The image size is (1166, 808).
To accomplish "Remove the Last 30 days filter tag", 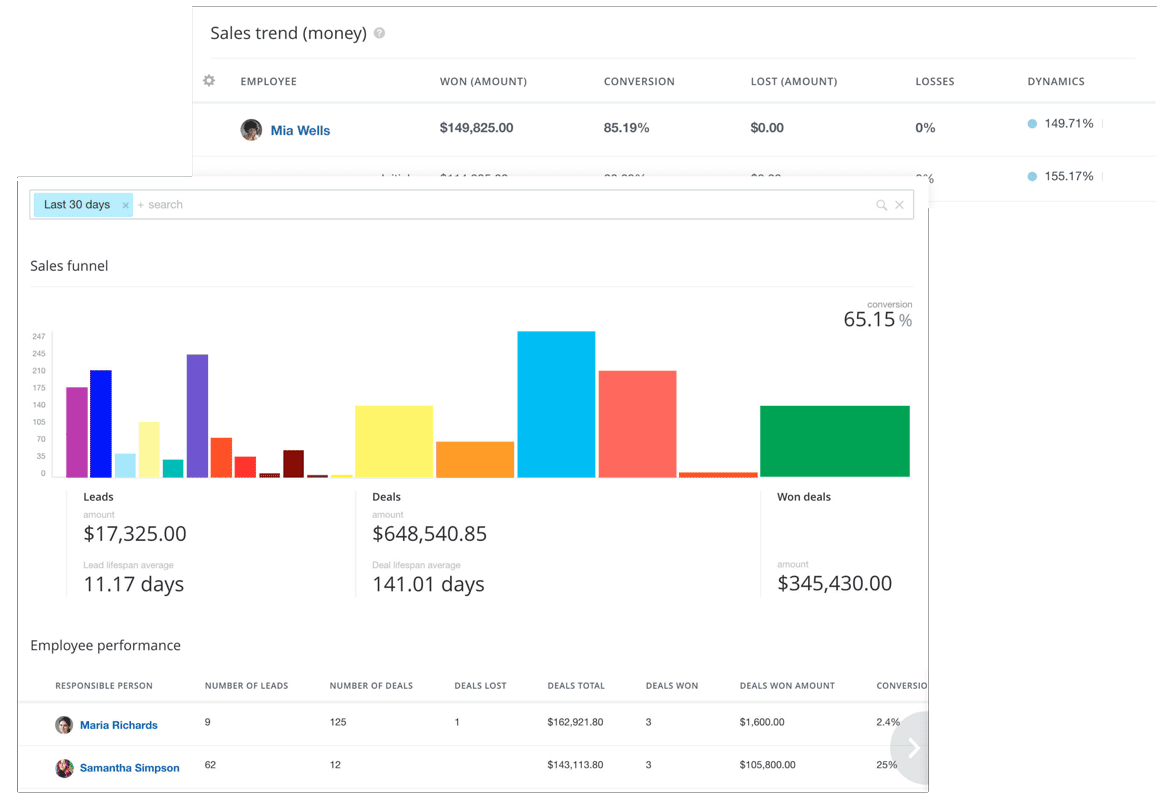I will click(125, 205).
